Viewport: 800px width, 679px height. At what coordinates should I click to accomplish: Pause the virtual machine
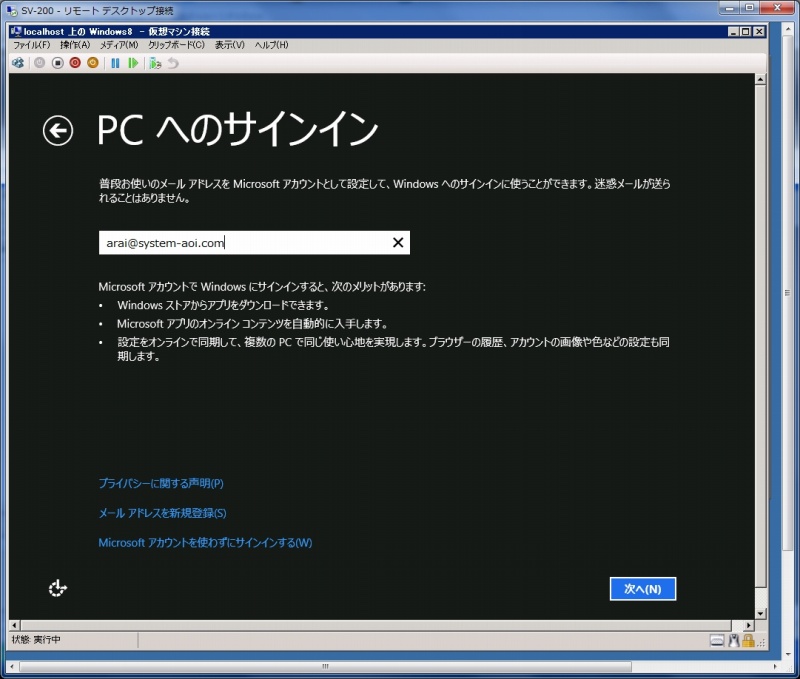pyautogui.click(x=115, y=63)
